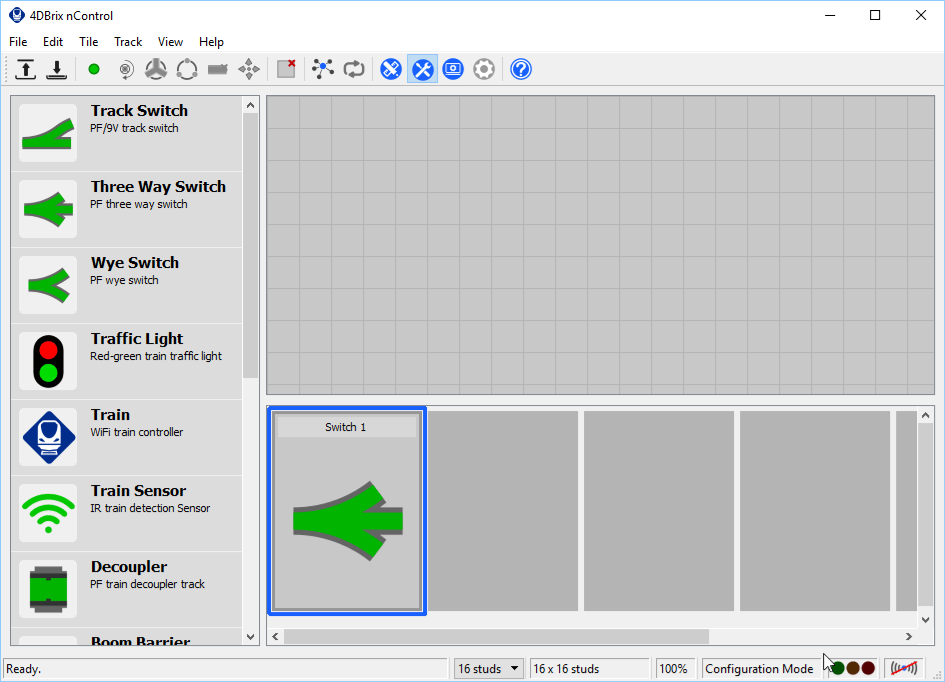Click the 16 x 16 studs status field
Screen dimensions: 945x682
tap(589, 669)
